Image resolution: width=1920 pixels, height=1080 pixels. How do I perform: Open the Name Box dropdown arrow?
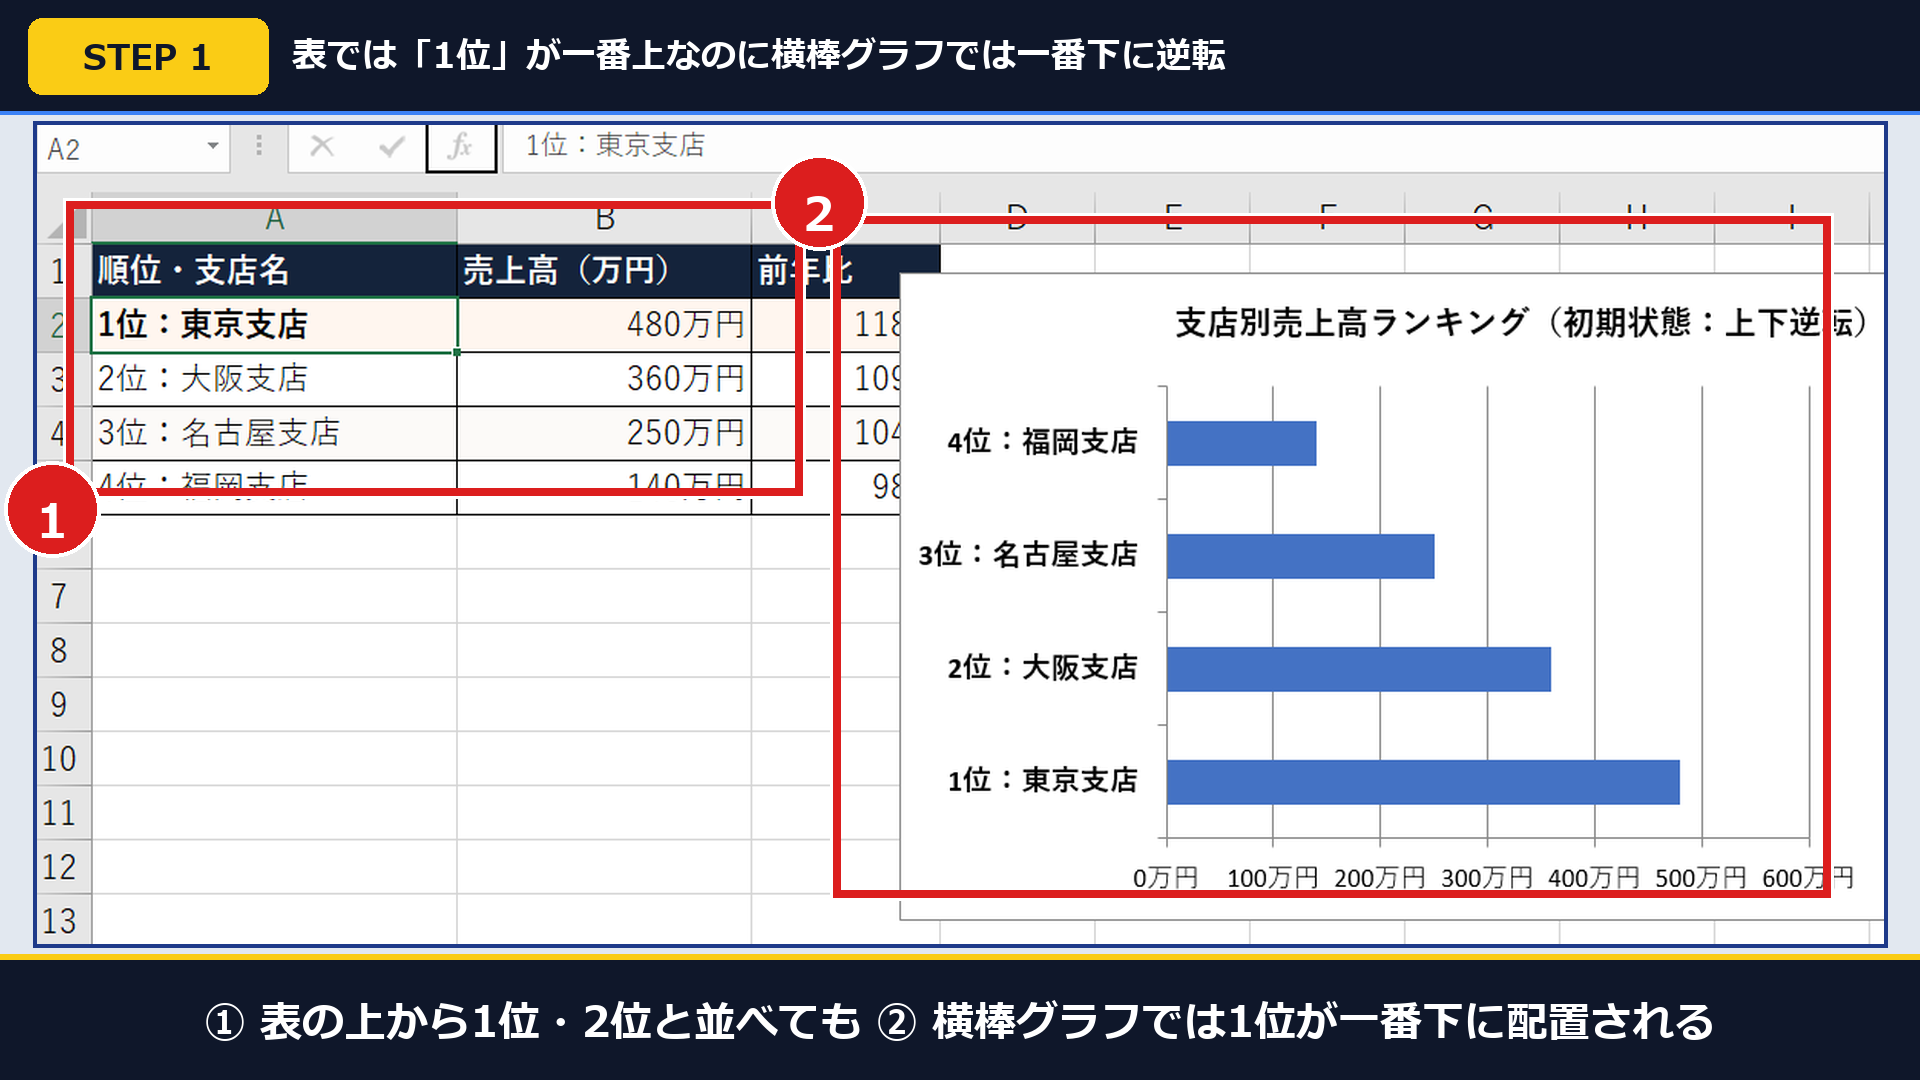pos(213,147)
